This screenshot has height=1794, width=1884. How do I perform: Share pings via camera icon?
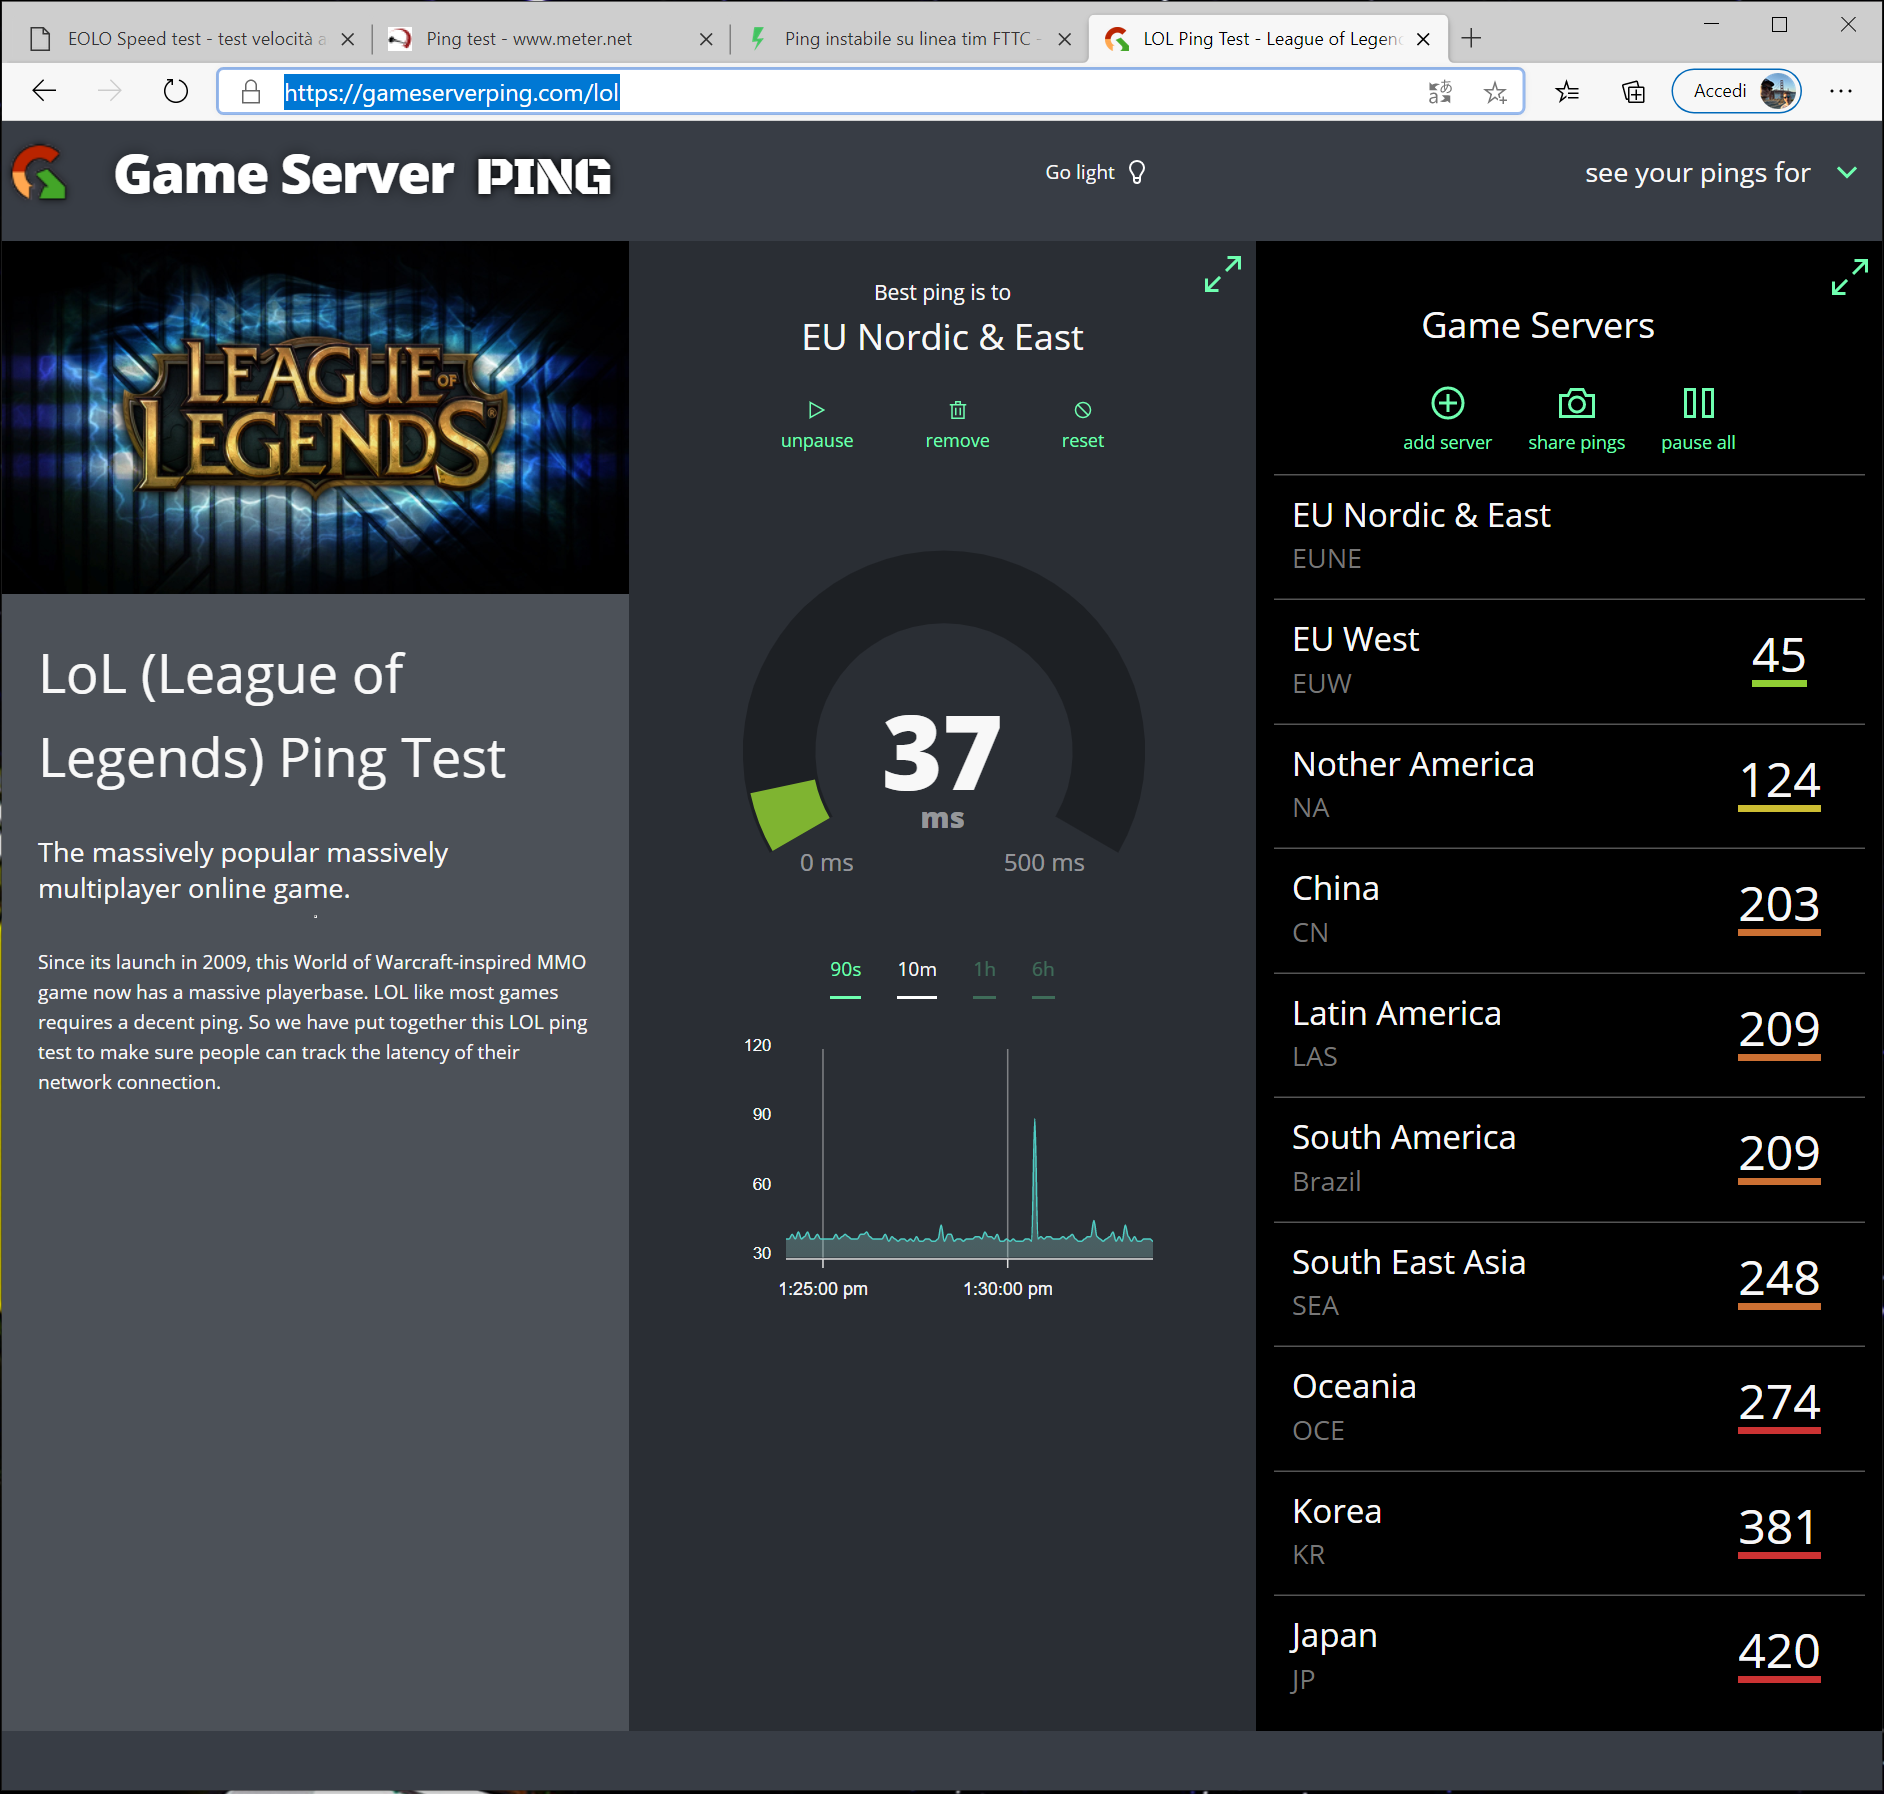click(x=1576, y=420)
